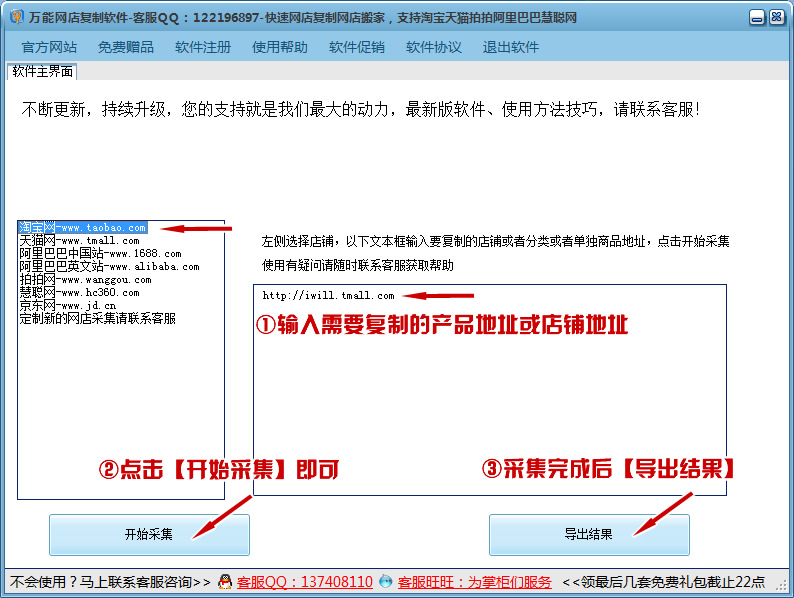Click the app shield icon in title bar

[17, 17]
